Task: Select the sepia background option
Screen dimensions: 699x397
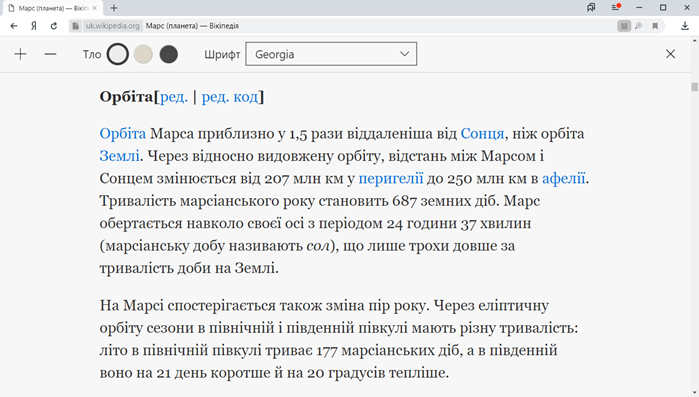Action: 143,54
